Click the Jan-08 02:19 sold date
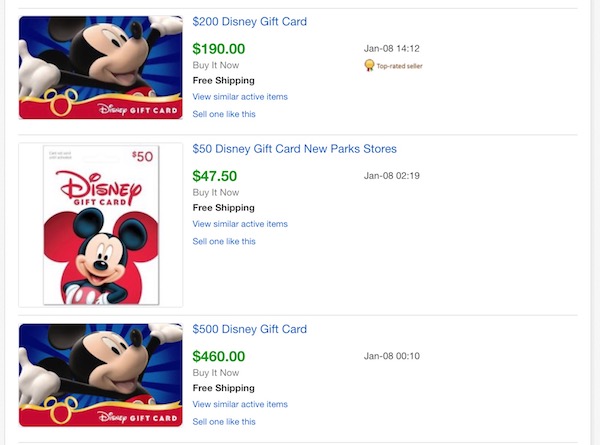The width and height of the screenshot is (600, 445). point(391,176)
